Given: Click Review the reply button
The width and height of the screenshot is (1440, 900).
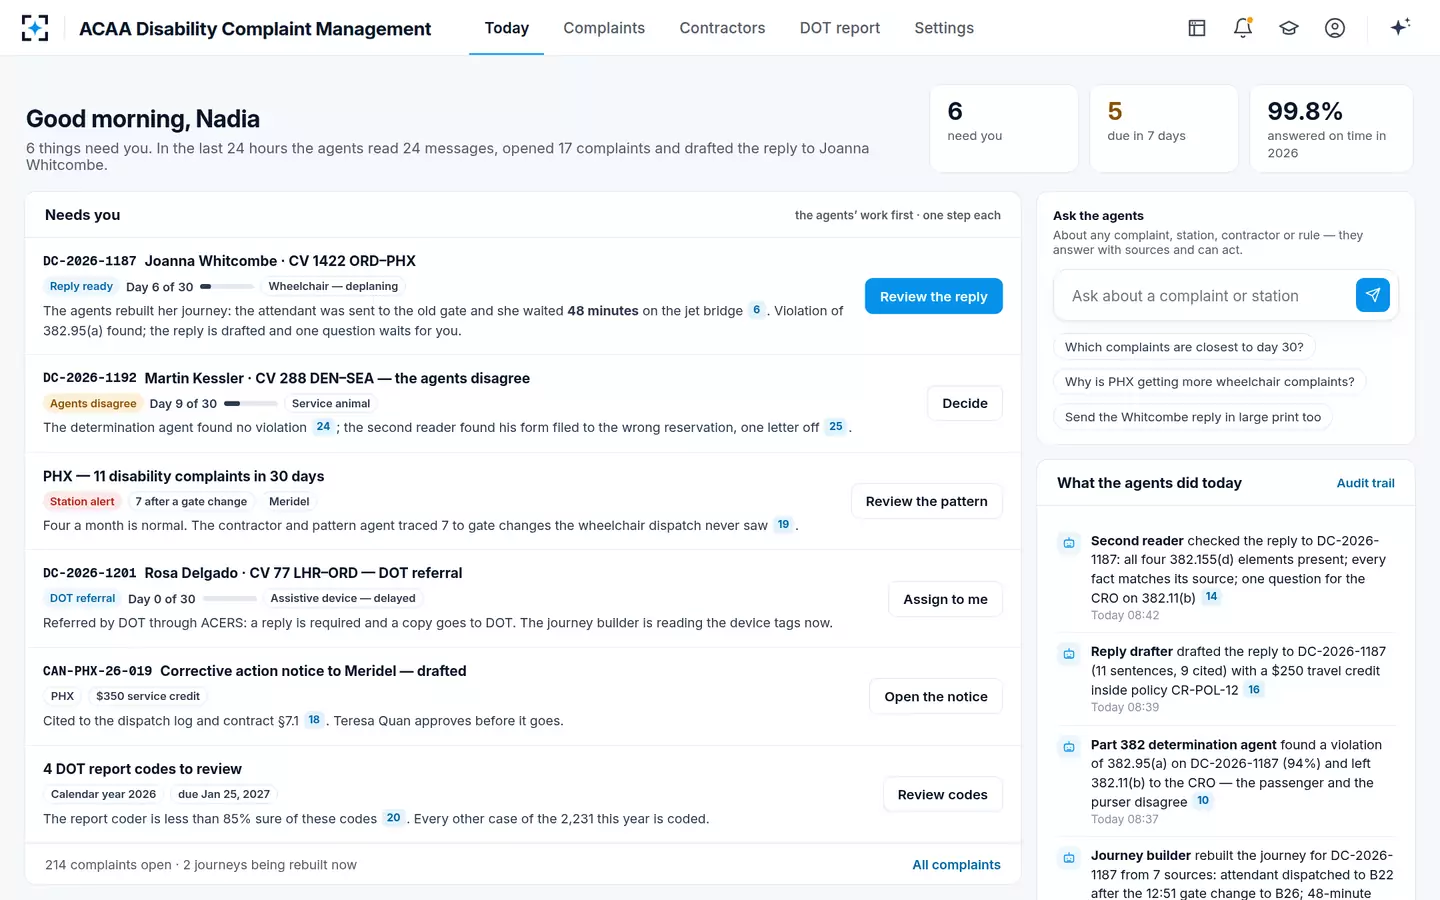Looking at the screenshot, I should 934,296.
